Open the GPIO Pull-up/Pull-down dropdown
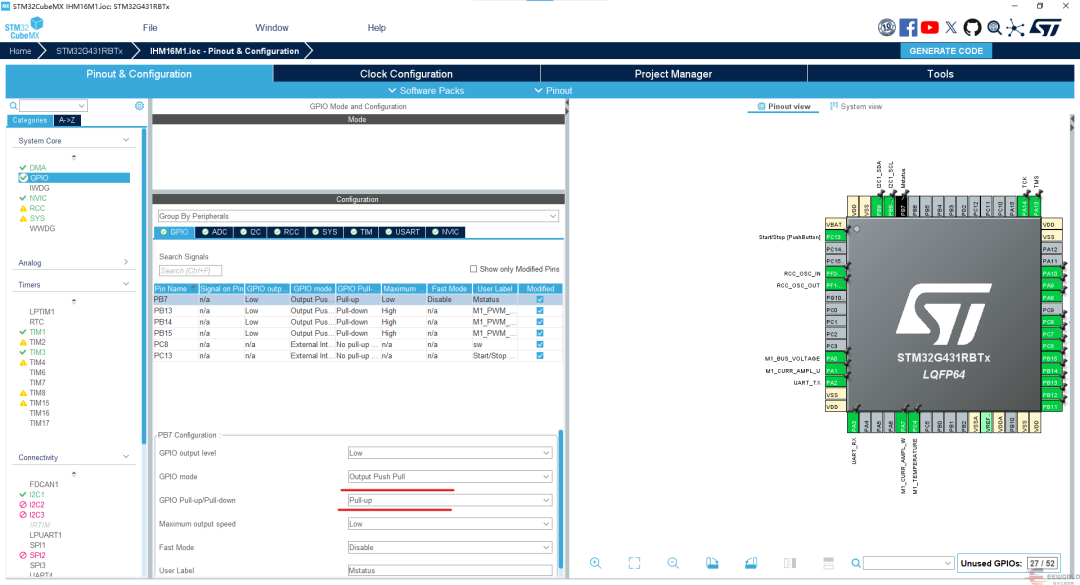Screen dimensions: 1080x585 [x=450, y=500]
